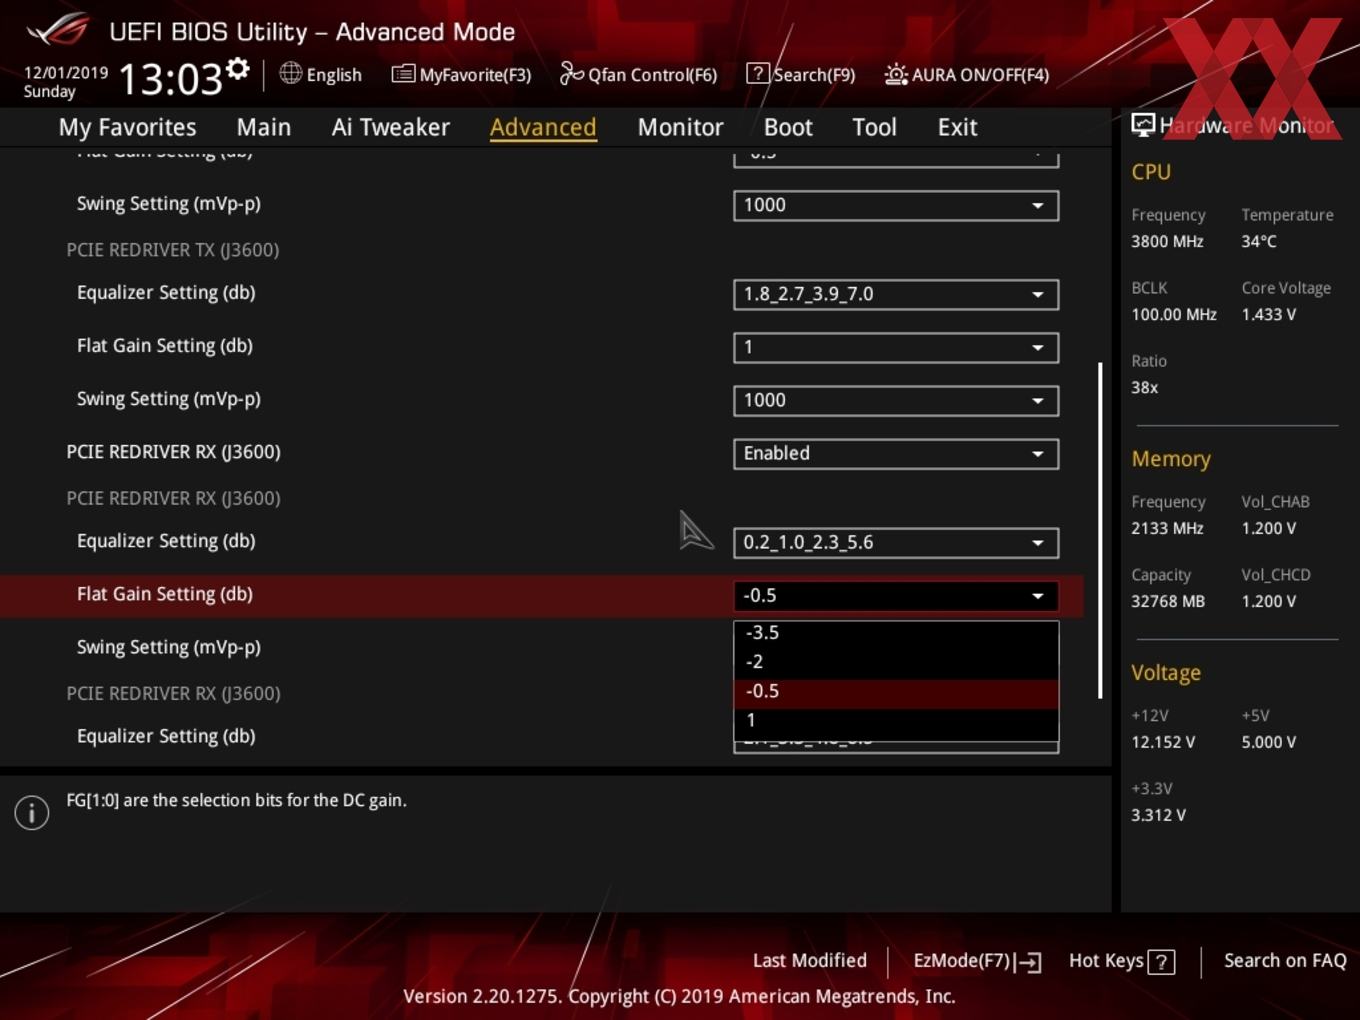The width and height of the screenshot is (1360, 1020).
Task: Collapse the Flat Gain Setting -0.5 dropdown
Action: click(896, 595)
